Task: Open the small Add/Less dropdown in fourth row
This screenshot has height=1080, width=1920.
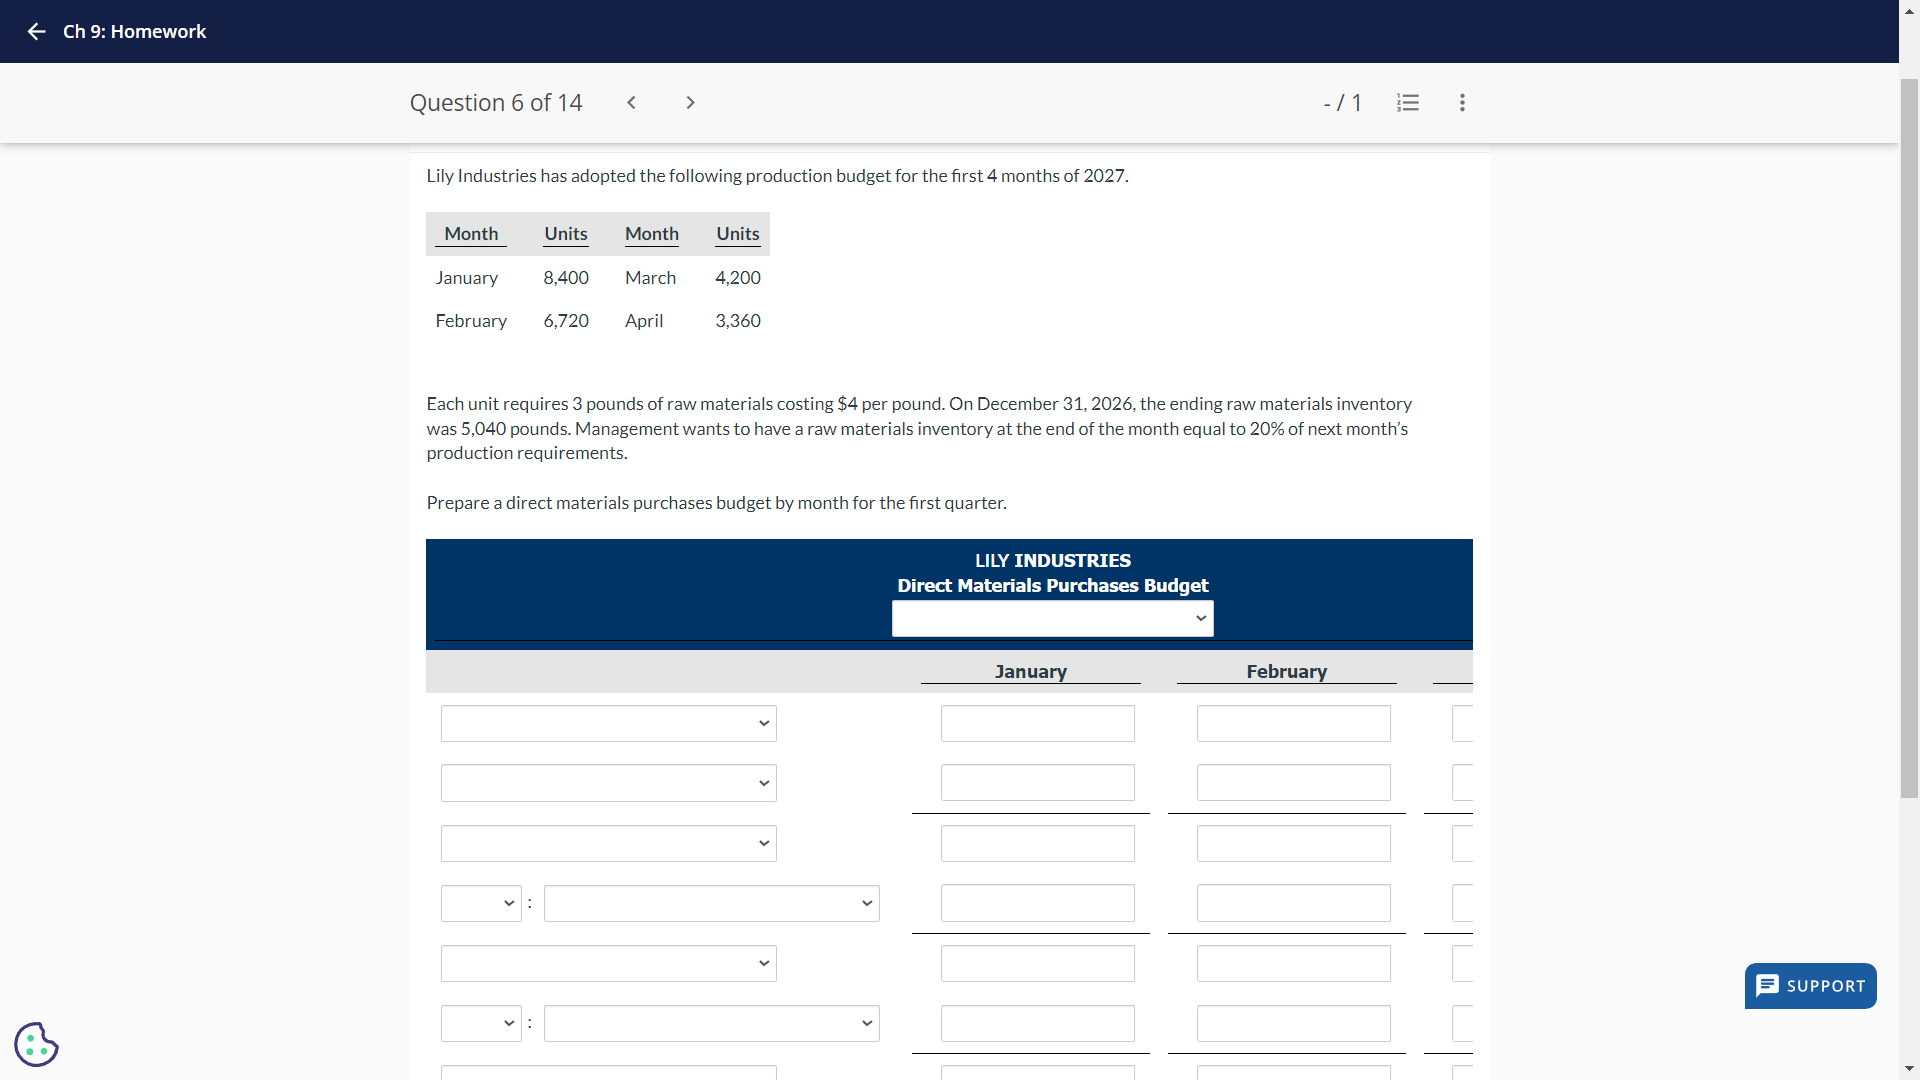Action: tap(481, 904)
